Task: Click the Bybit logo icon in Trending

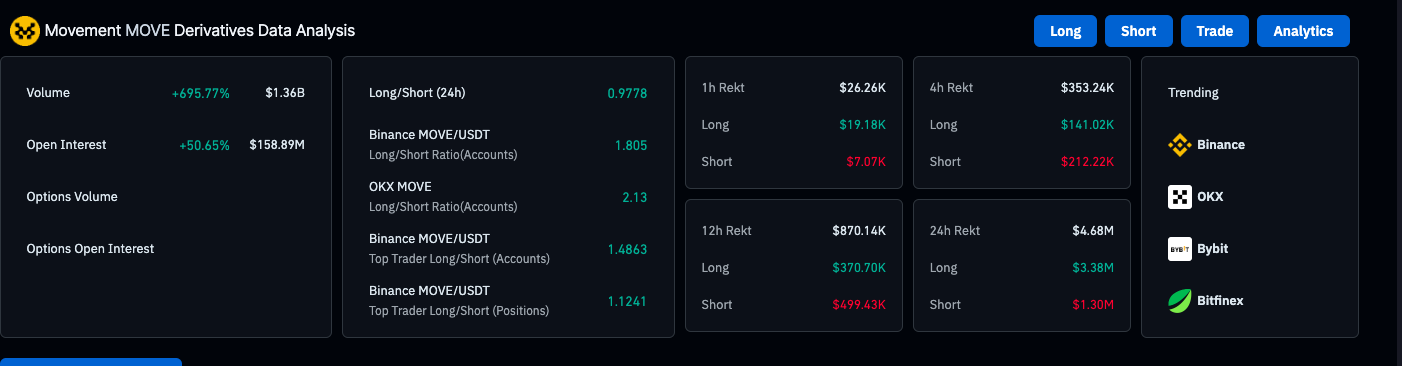Action: 1180,249
